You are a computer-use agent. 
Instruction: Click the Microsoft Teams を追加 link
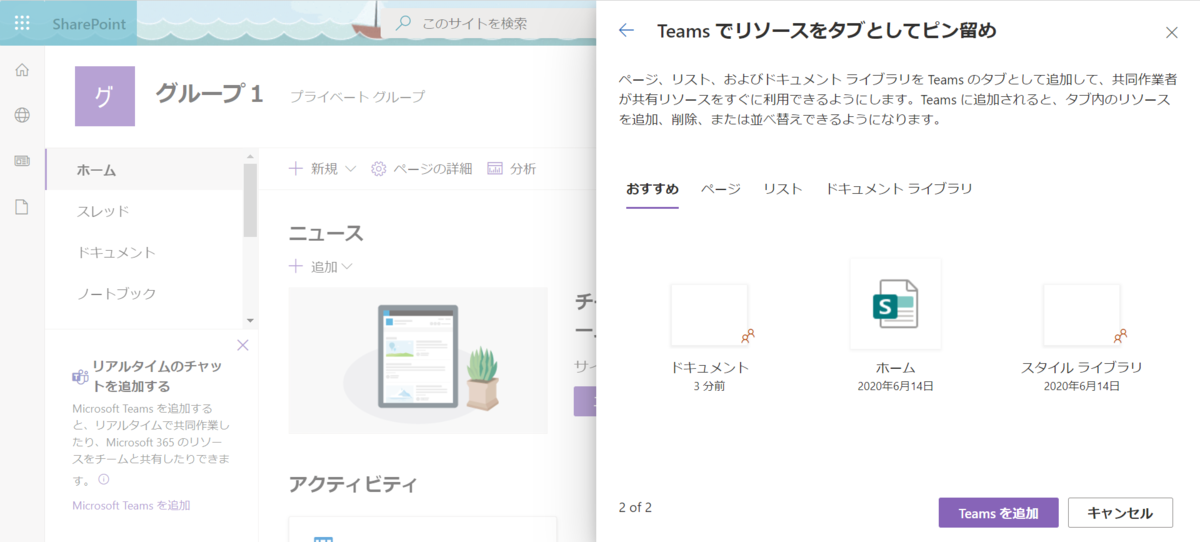[131, 505]
